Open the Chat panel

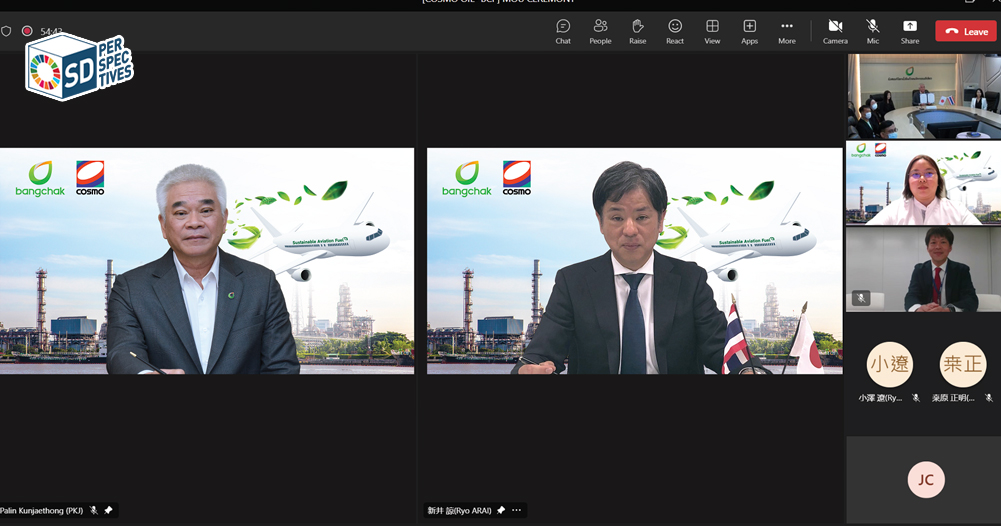(562, 31)
